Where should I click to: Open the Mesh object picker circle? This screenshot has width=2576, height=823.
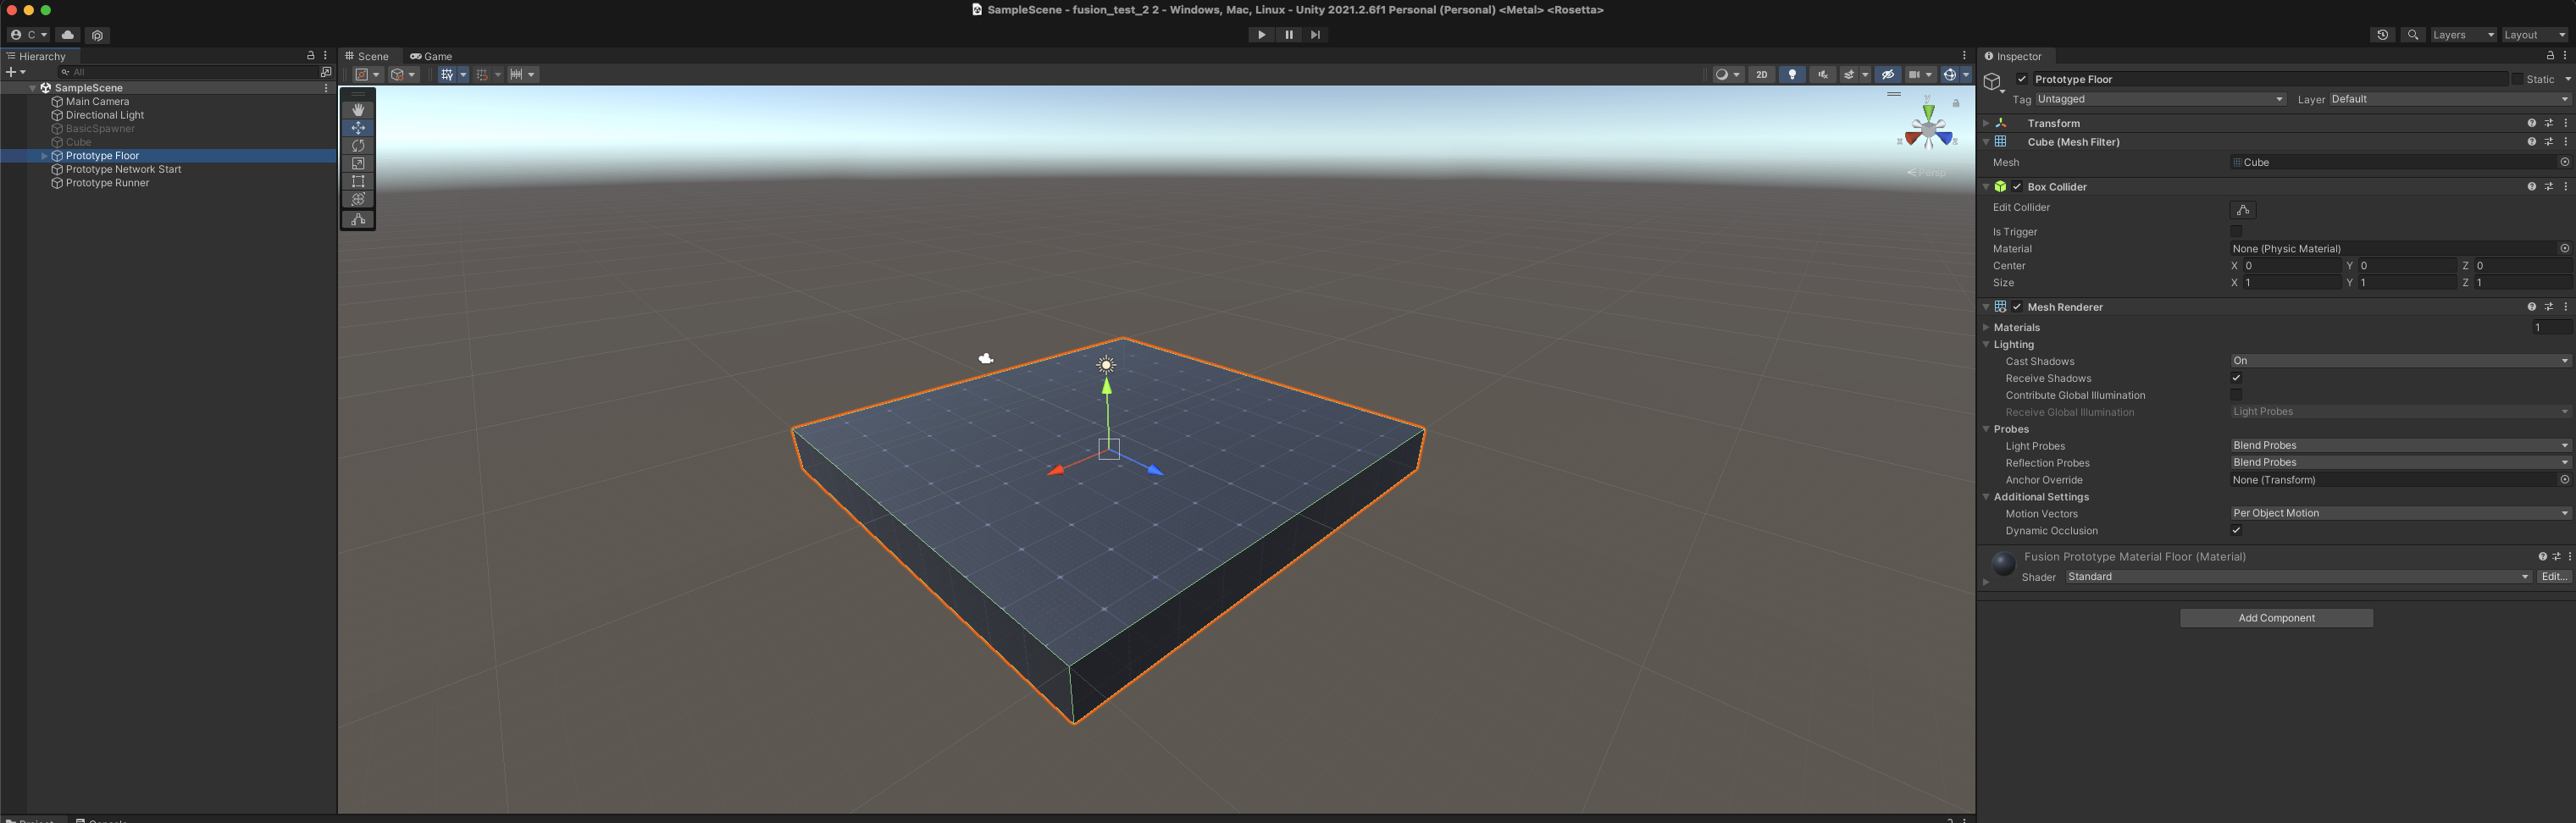pyautogui.click(x=2565, y=162)
